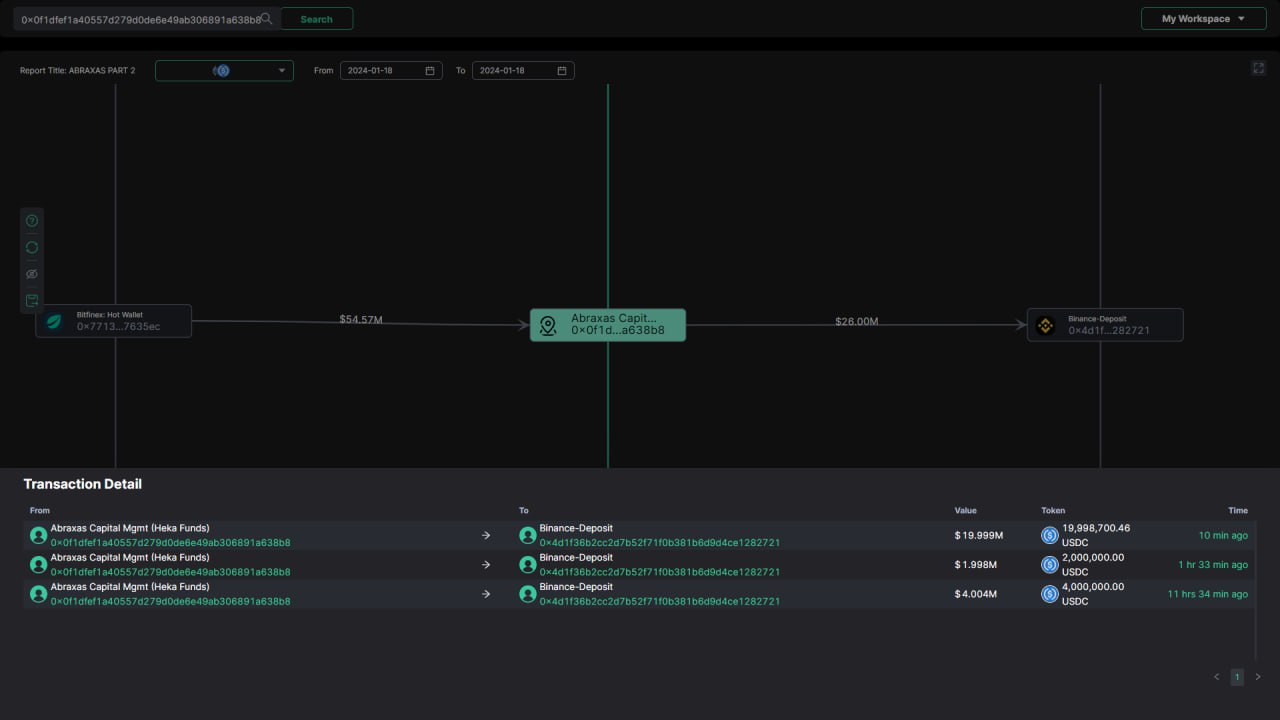Open the sender address link in the $1.998M row
The height and width of the screenshot is (720, 1280).
[171, 572]
